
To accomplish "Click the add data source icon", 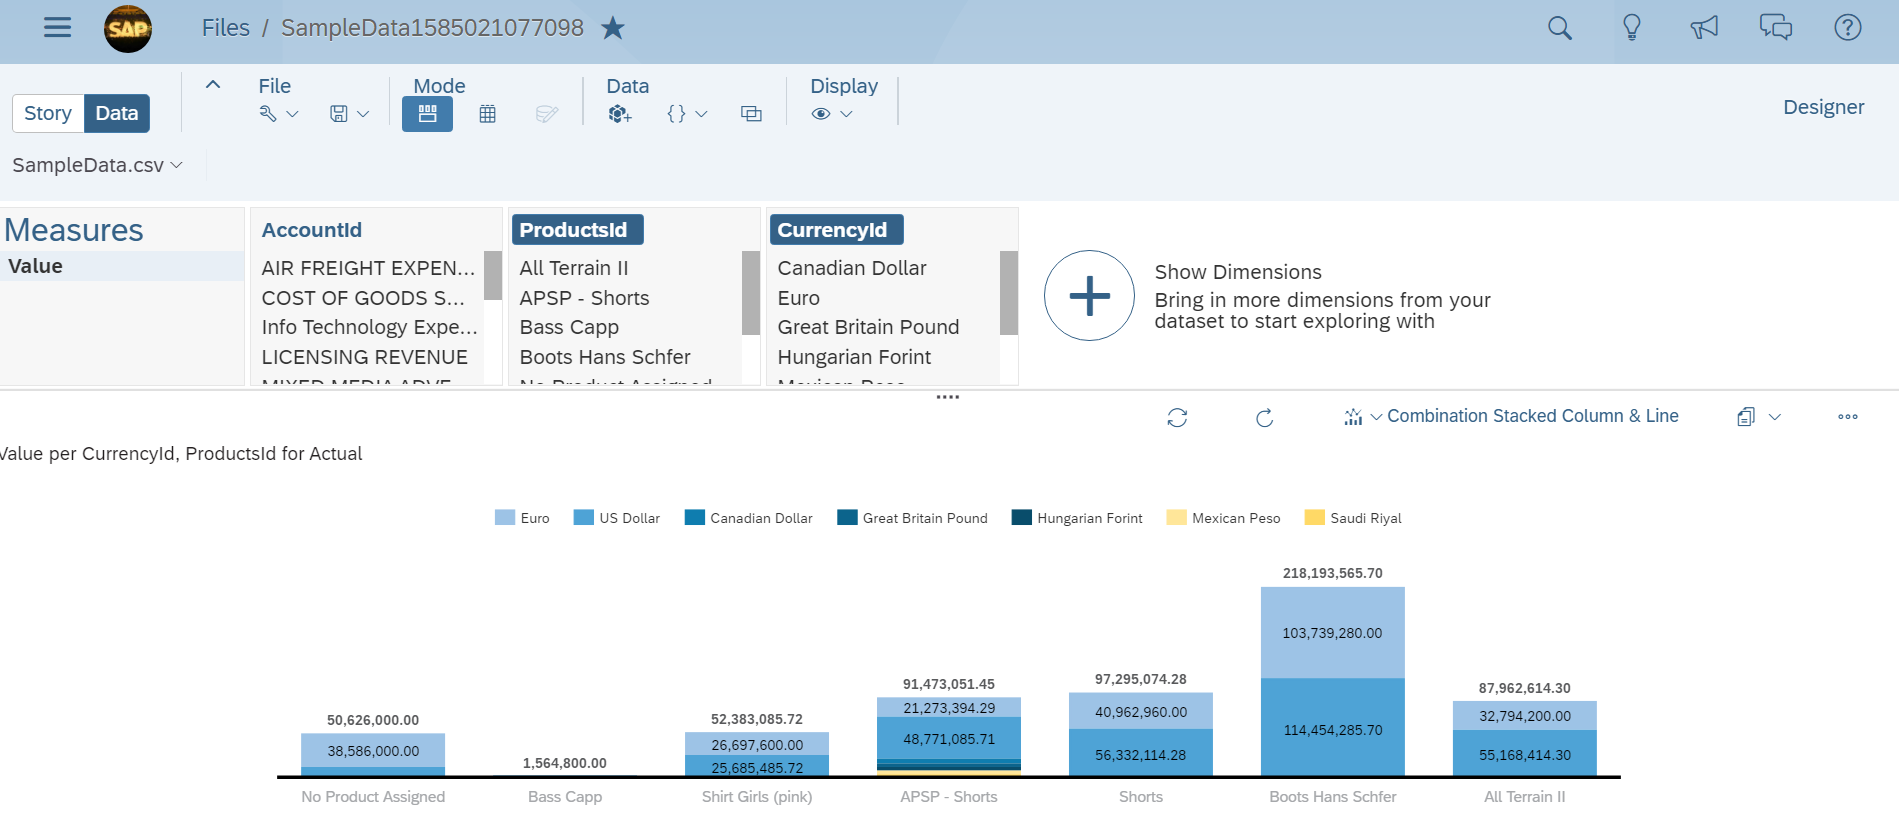I will (x=620, y=114).
